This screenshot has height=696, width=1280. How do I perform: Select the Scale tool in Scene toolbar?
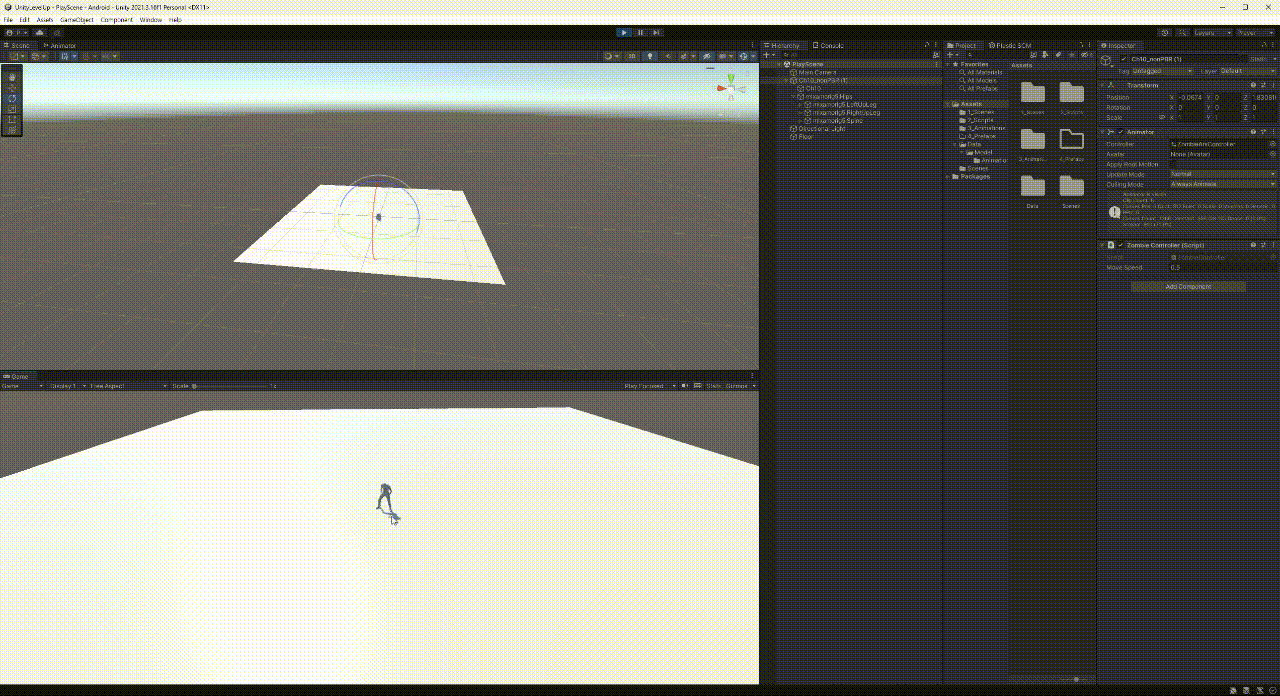click(12, 109)
